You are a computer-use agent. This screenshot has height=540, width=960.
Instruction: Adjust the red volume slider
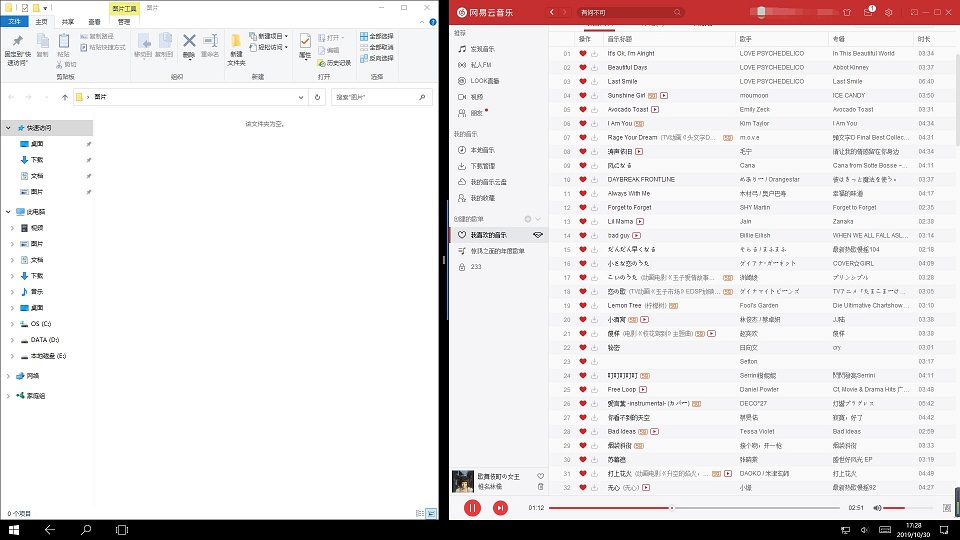tap(906, 508)
